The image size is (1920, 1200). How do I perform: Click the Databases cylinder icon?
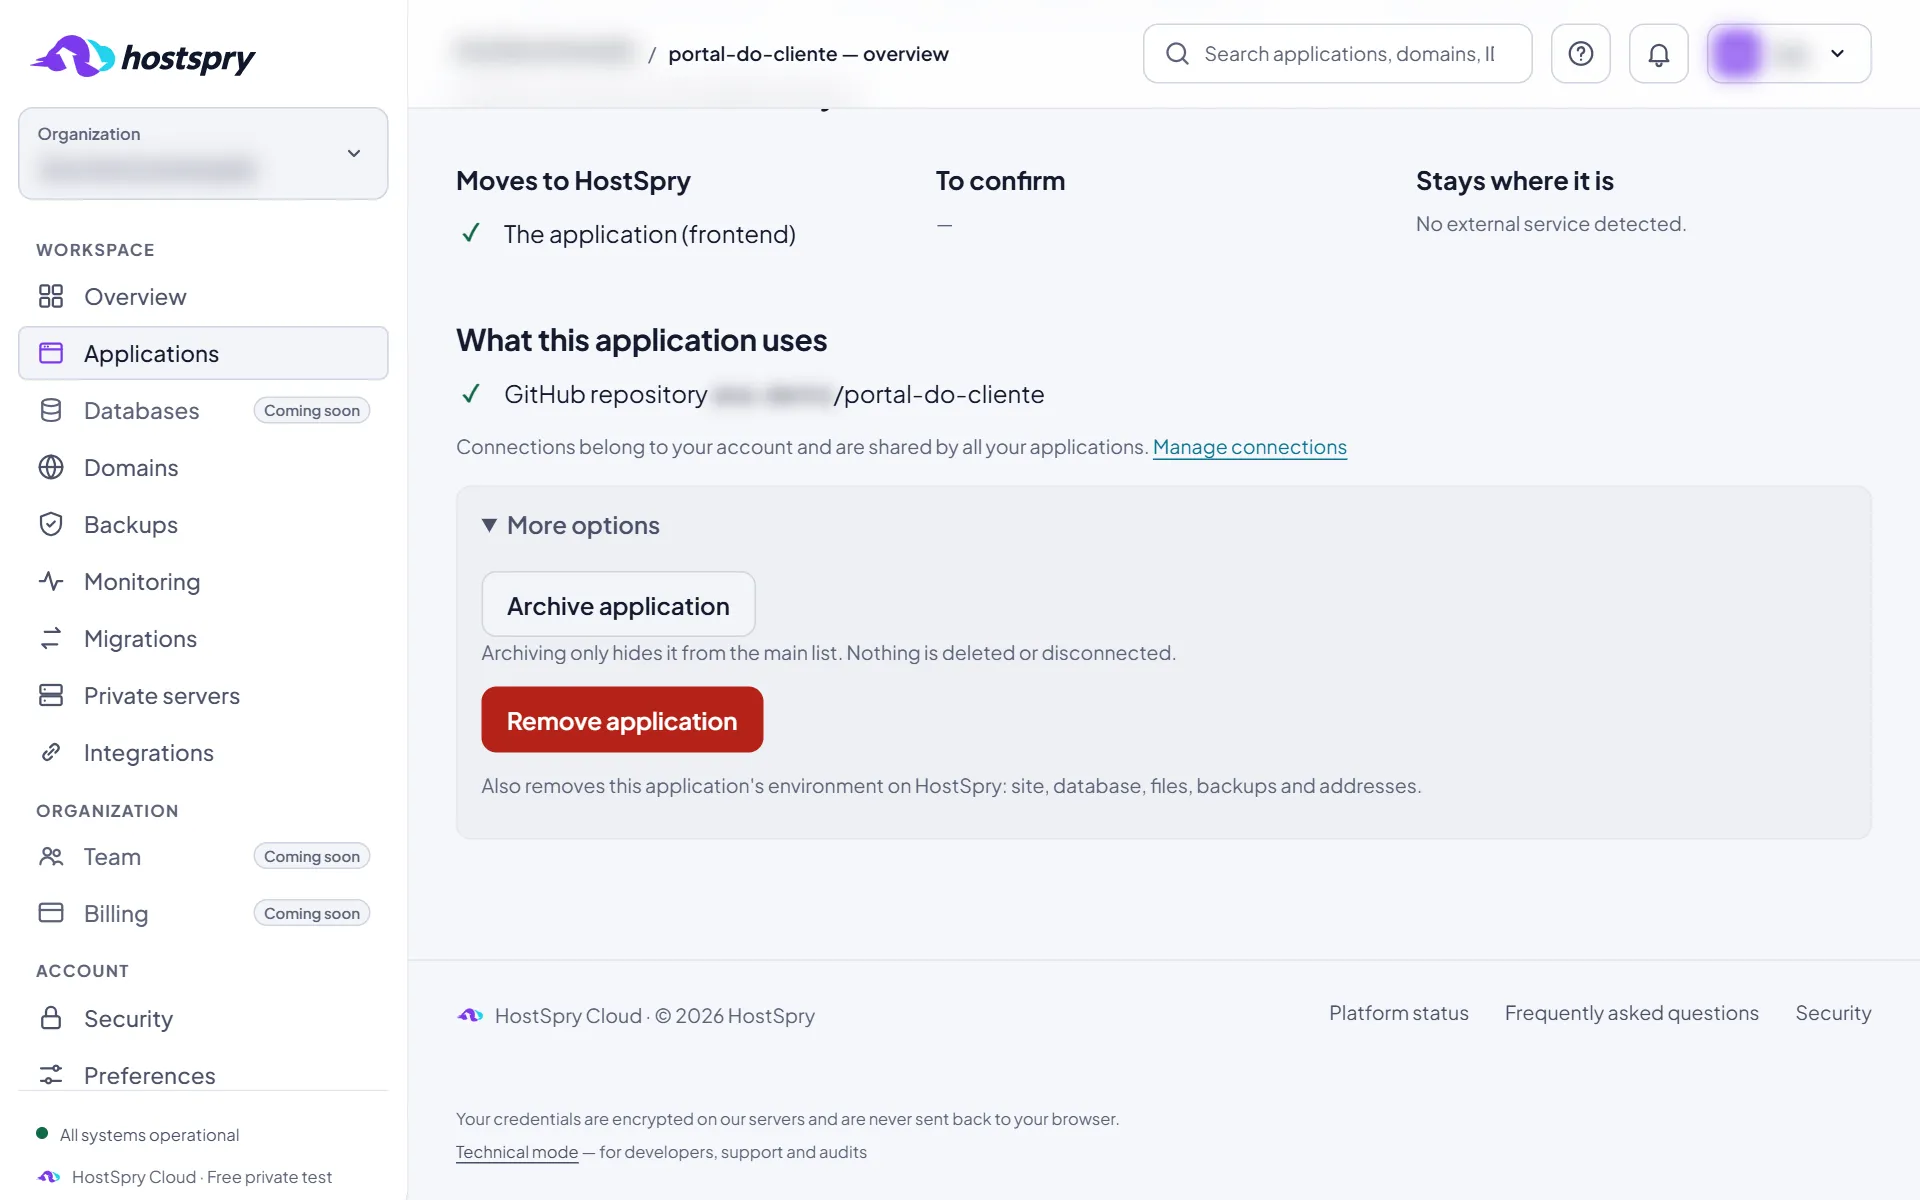[51, 410]
